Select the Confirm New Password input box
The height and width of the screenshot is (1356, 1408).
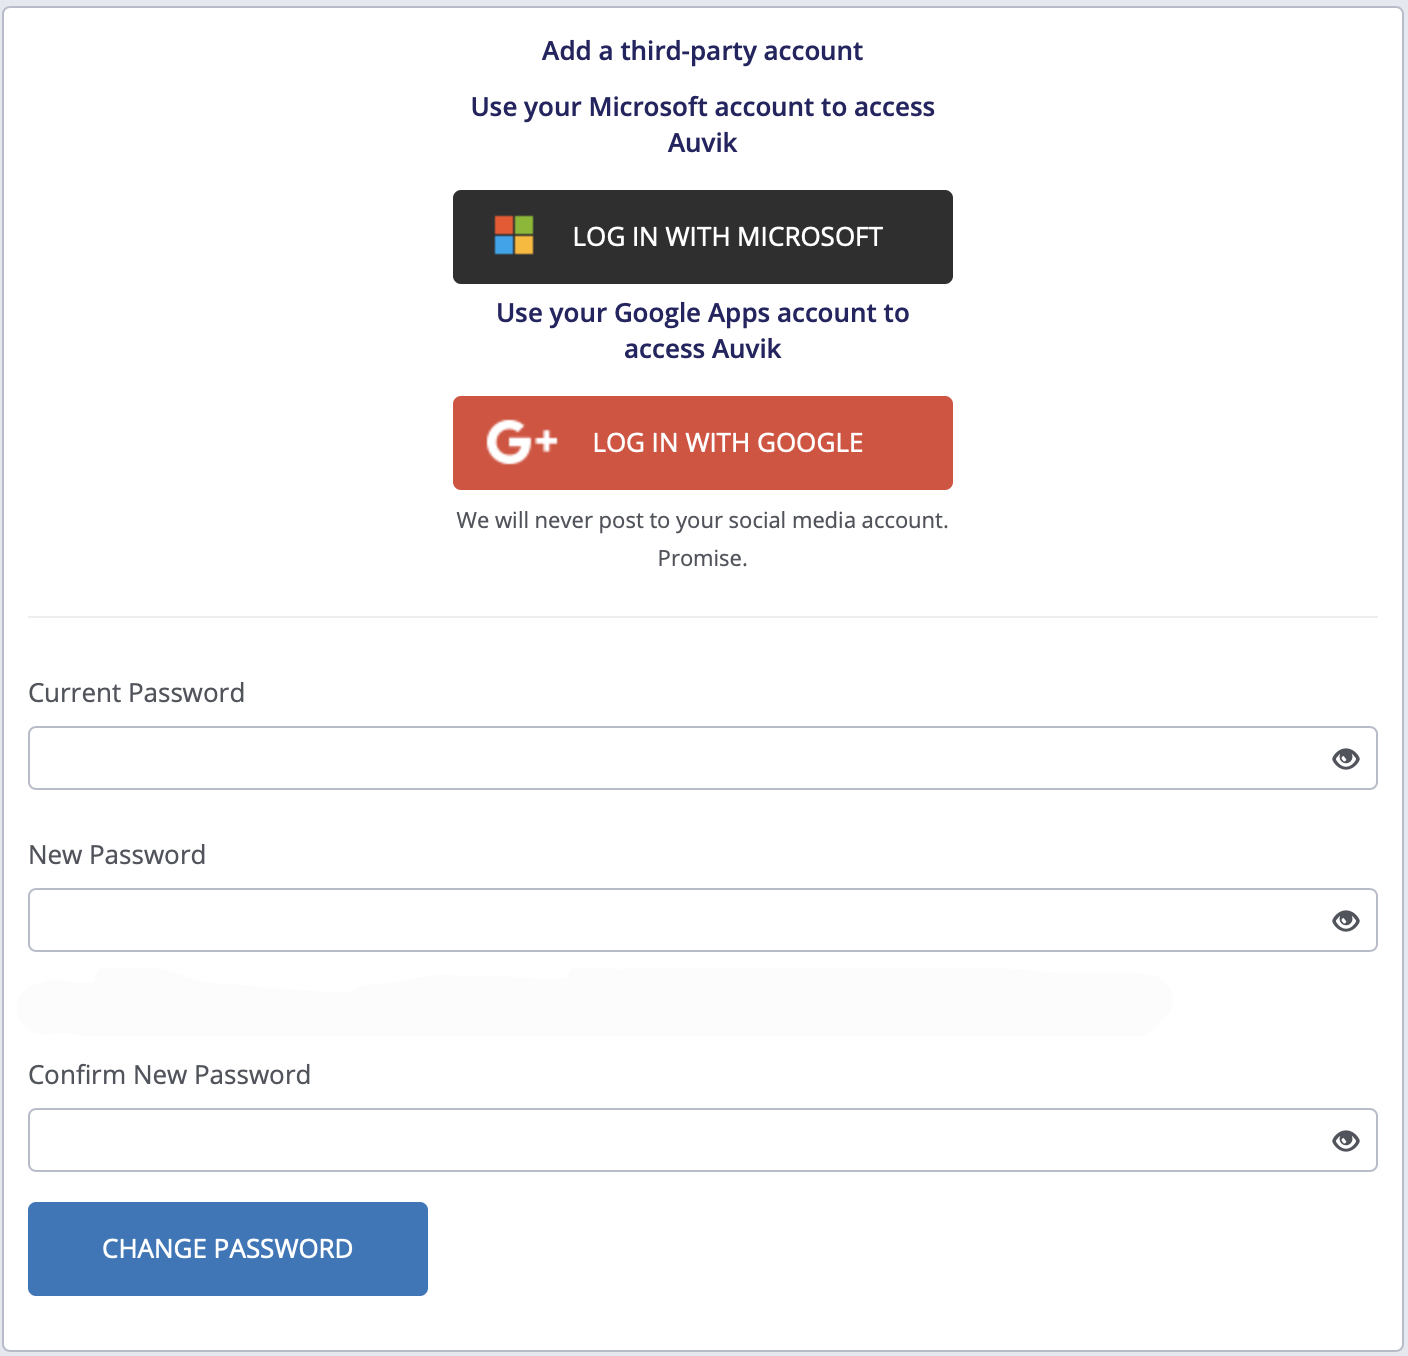(x=703, y=1140)
